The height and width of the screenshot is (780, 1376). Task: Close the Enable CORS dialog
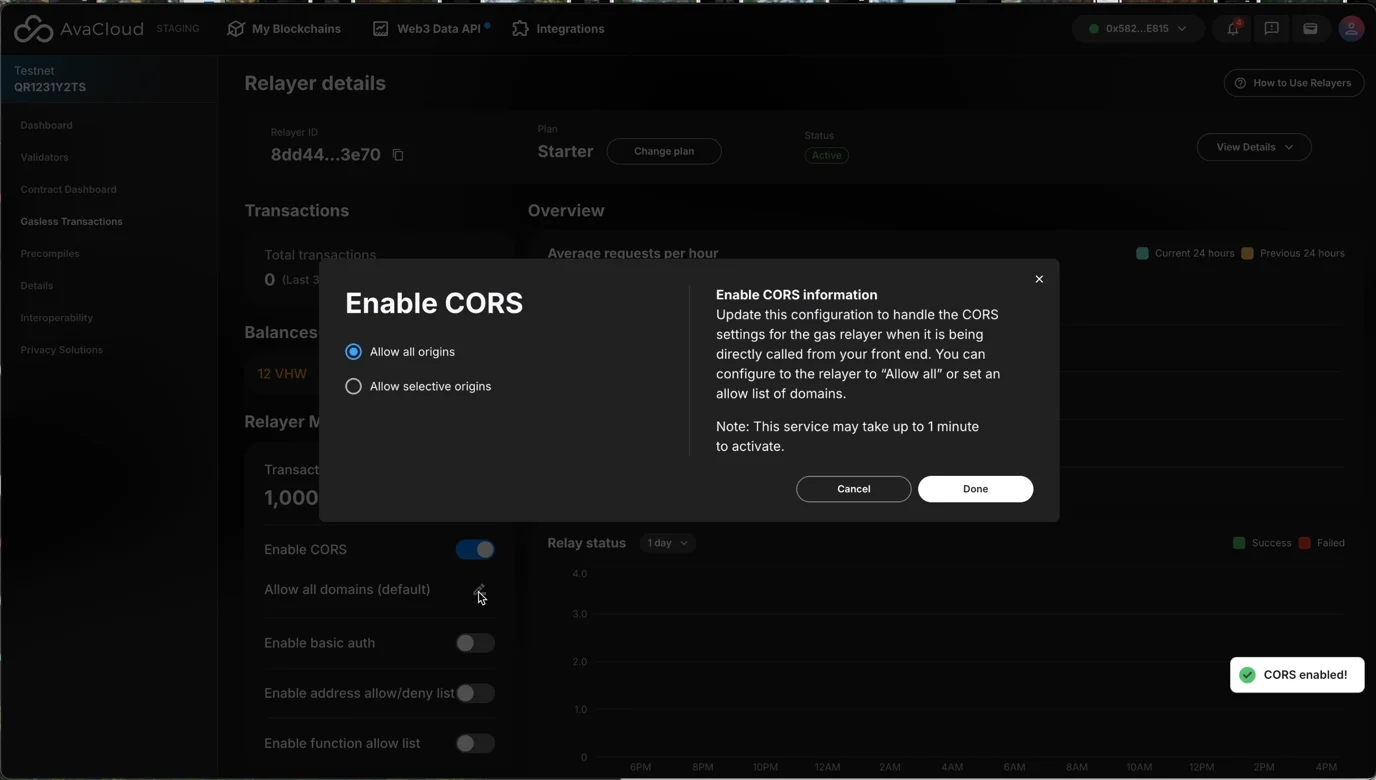point(1039,279)
